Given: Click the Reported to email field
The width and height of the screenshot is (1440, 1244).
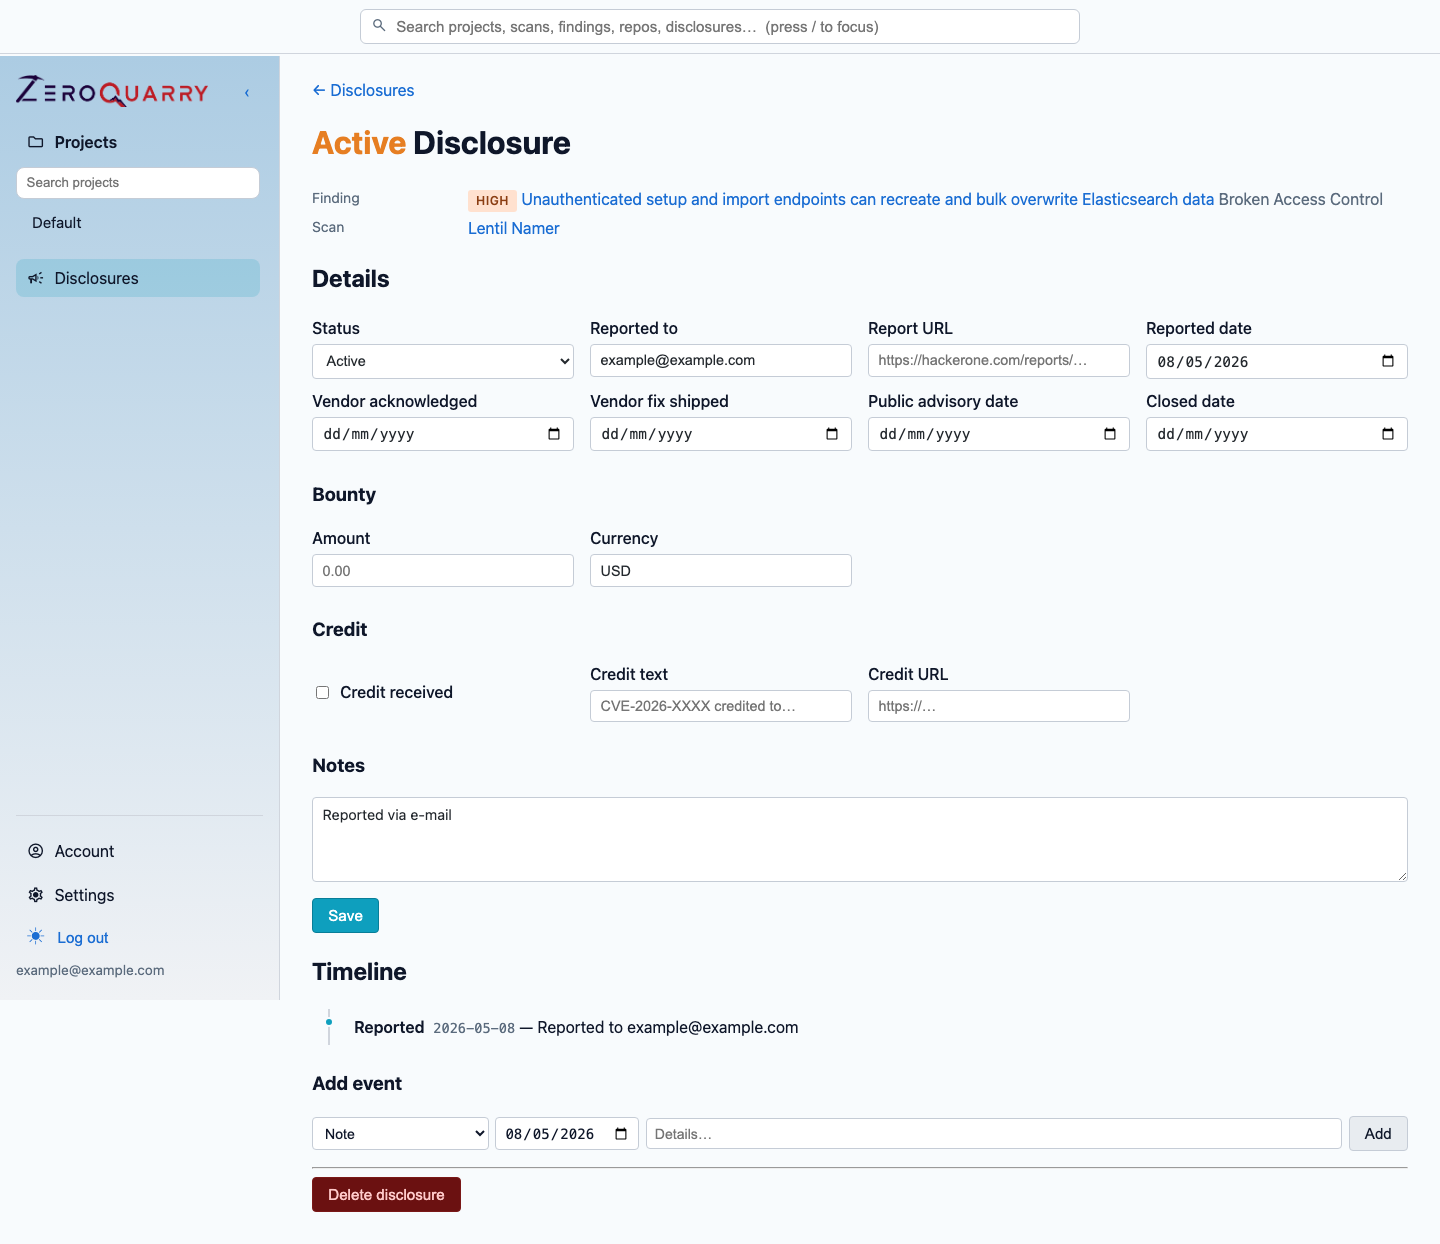Looking at the screenshot, I should (721, 361).
